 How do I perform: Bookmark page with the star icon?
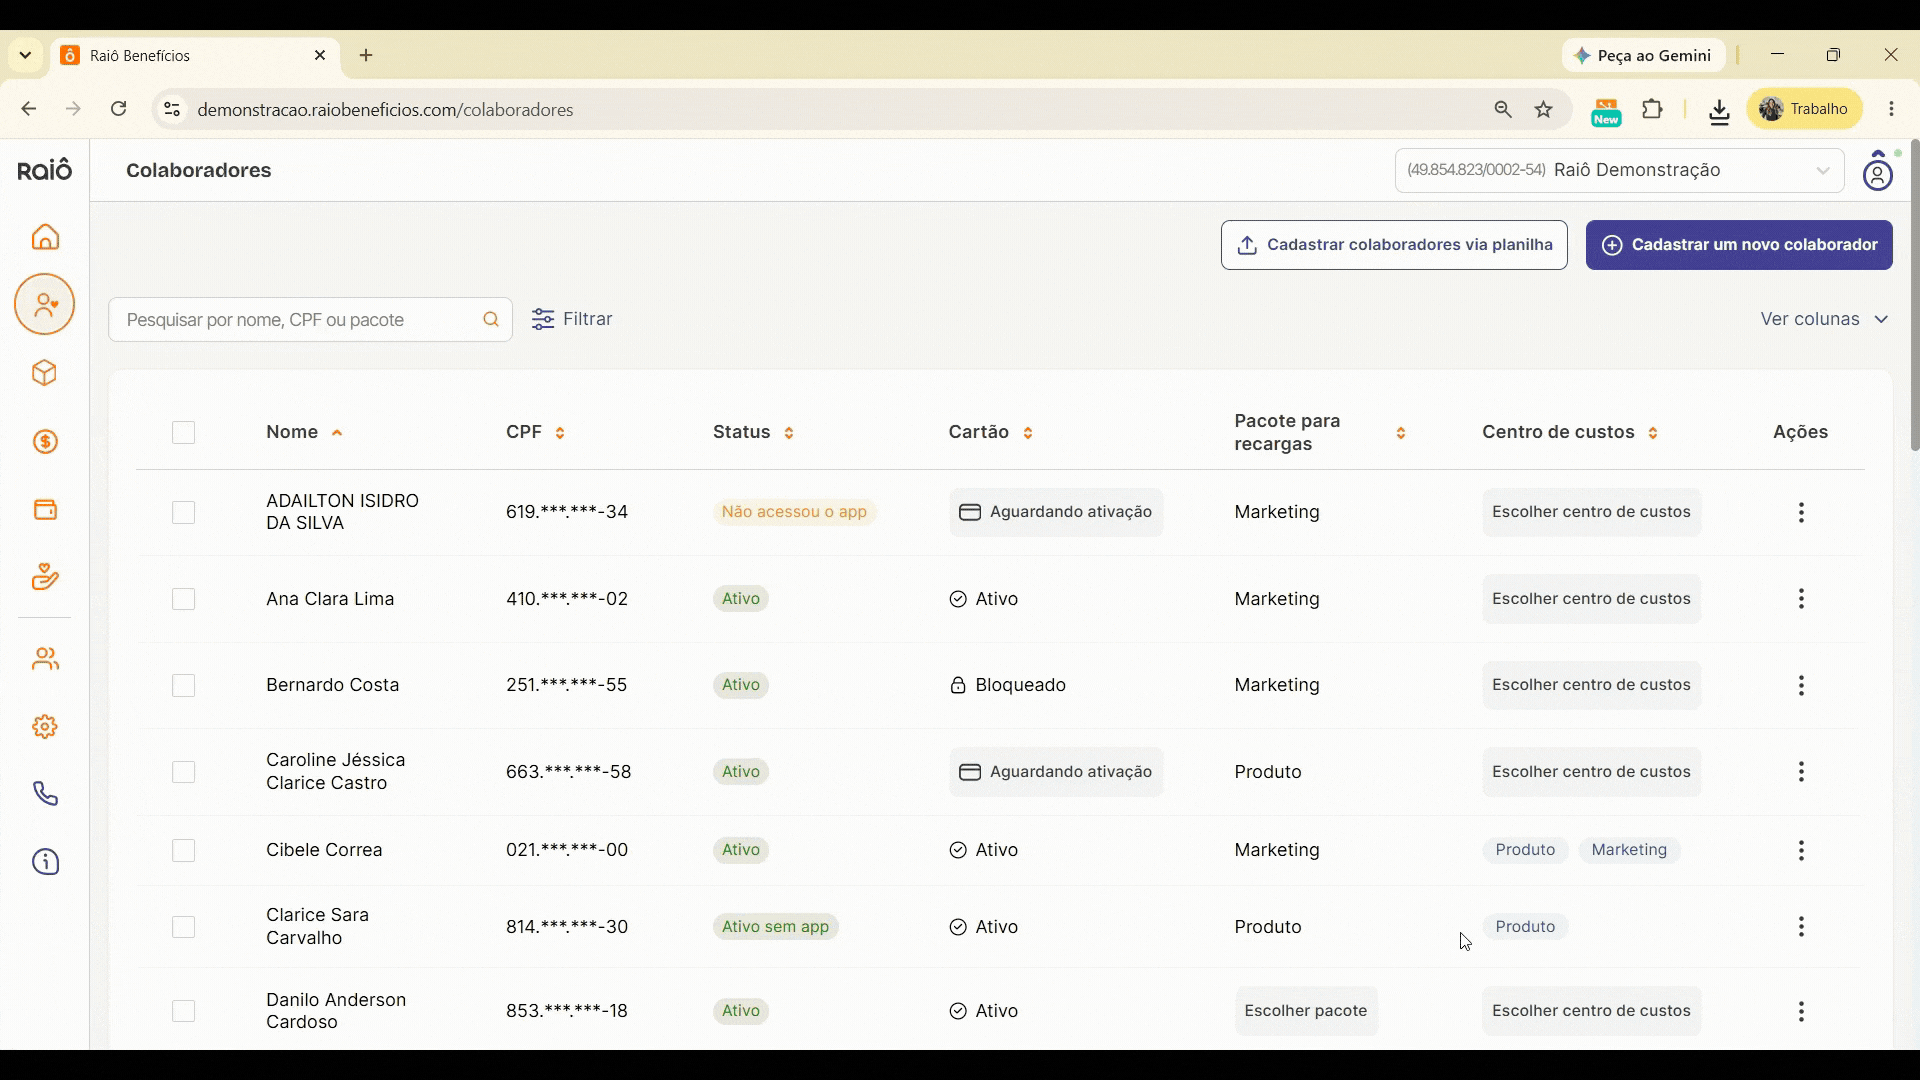tap(1544, 110)
